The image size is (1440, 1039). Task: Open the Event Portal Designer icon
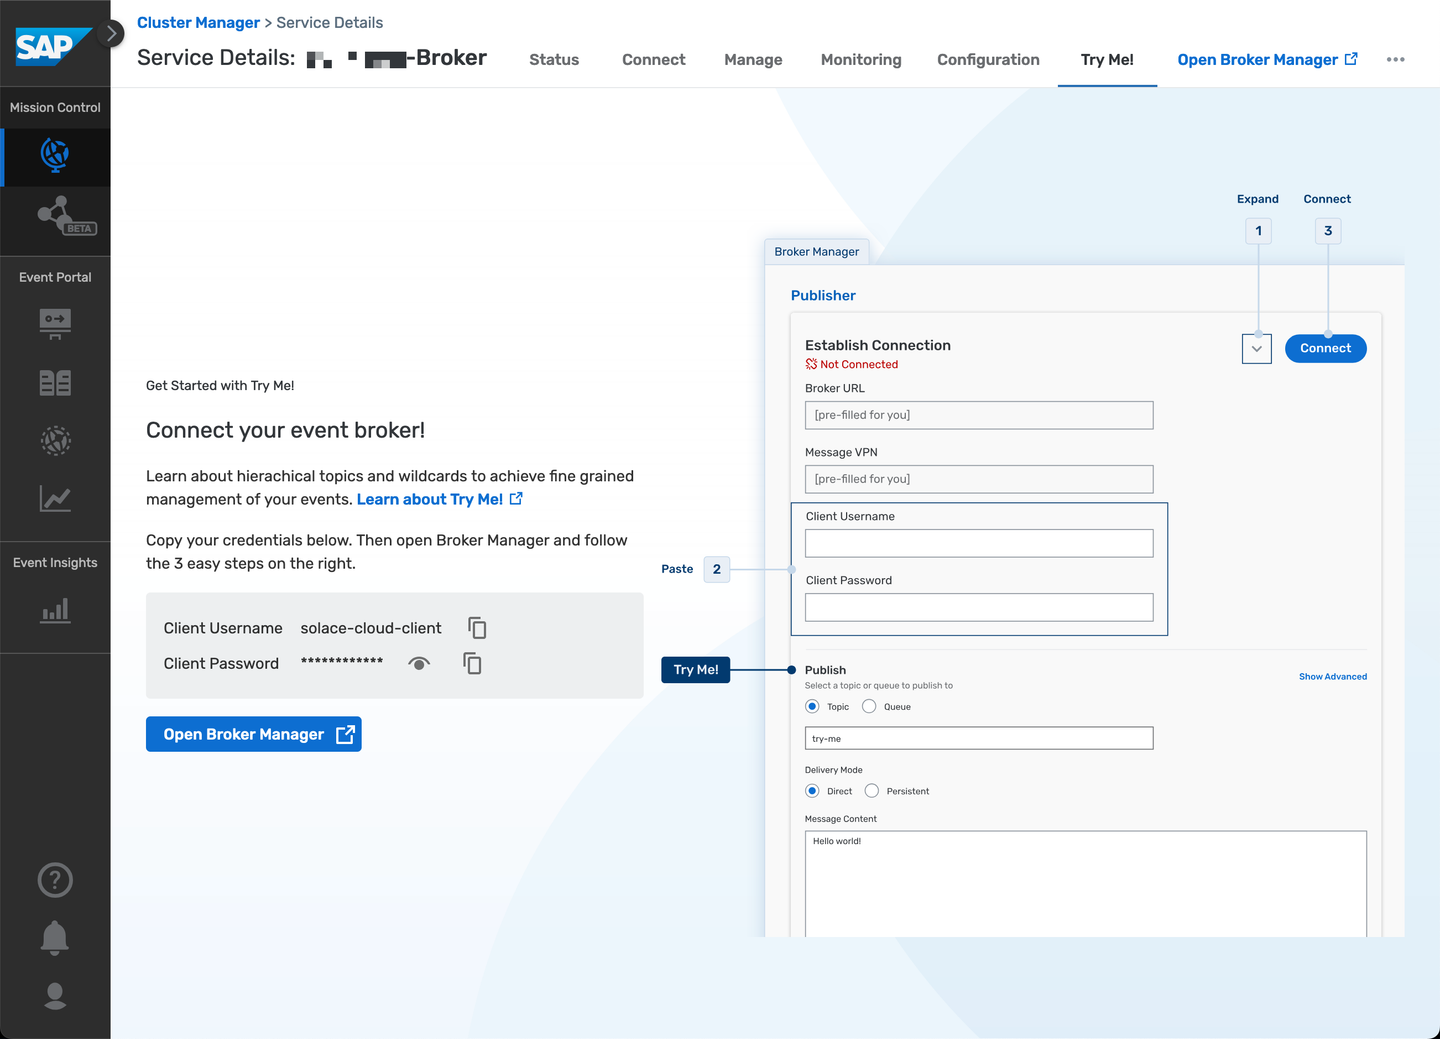(x=55, y=324)
